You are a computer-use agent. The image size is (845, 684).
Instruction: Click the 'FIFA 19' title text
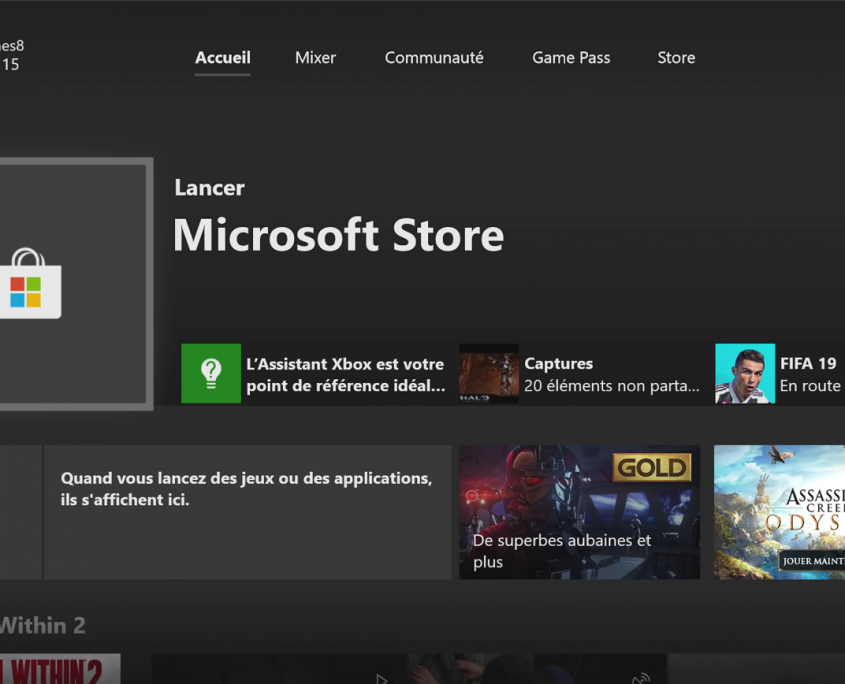coord(808,363)
